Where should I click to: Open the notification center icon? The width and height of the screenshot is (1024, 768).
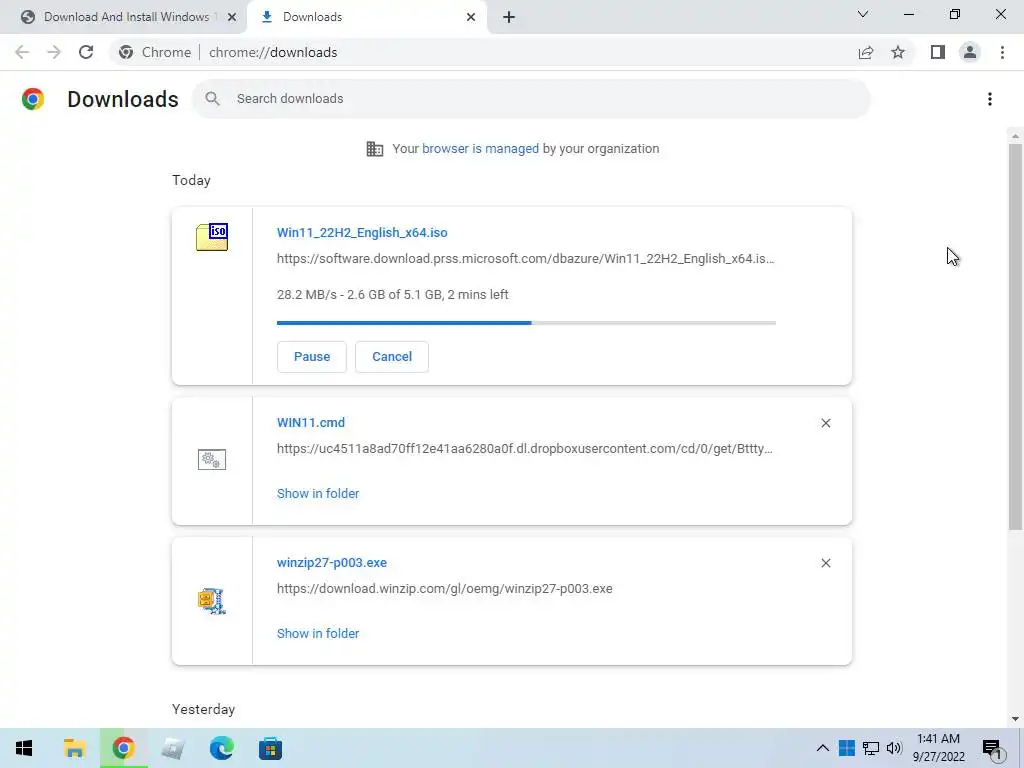point(992,748)
